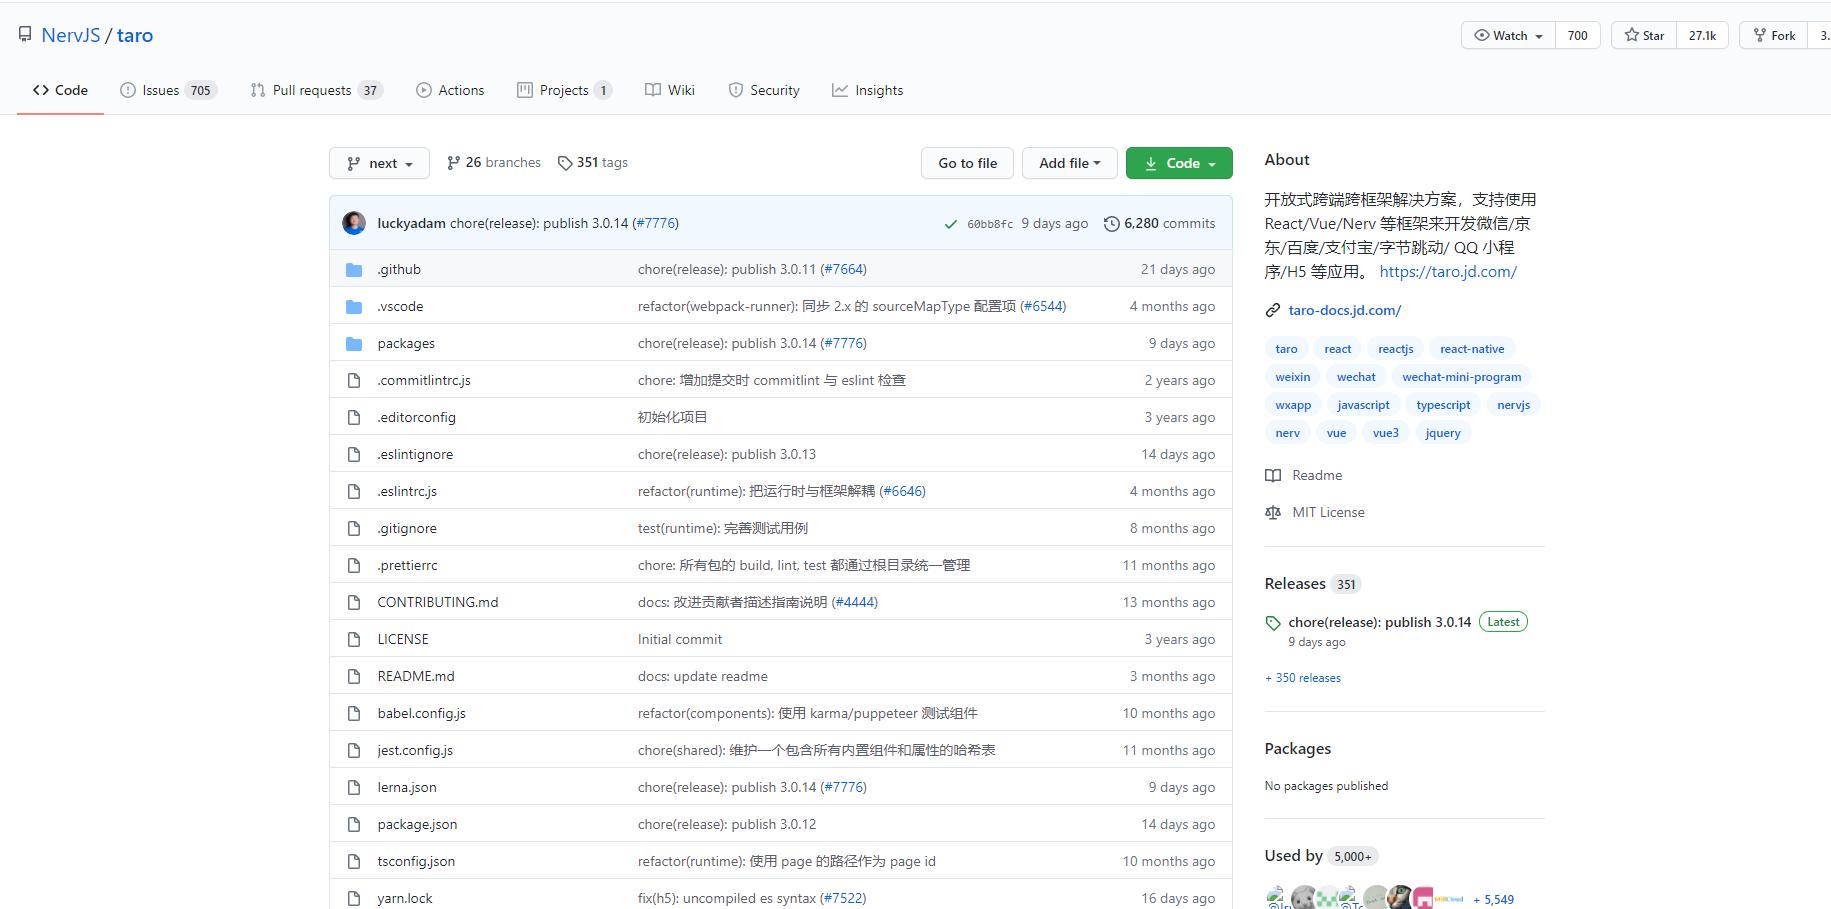
Task: Open the taro-docs.jd.com/ website link
Action: pyautogui.click(x=1345, y=311)
